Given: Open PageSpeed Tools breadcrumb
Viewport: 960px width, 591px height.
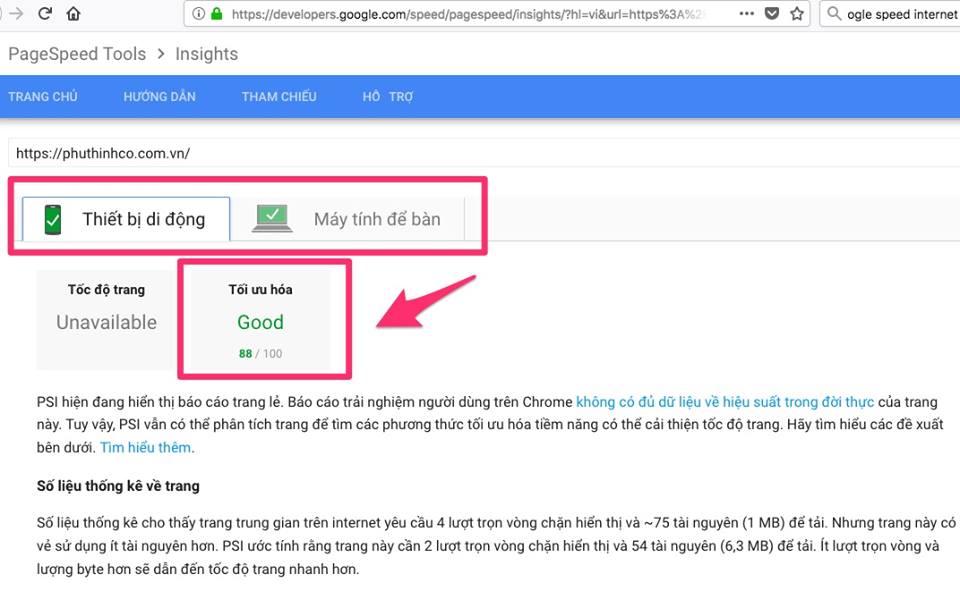Looking at the screenshot, I should point(77,54).
